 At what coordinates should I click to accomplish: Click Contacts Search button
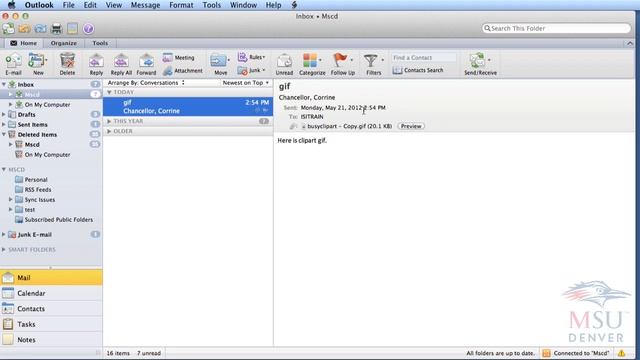click(418, 70)
